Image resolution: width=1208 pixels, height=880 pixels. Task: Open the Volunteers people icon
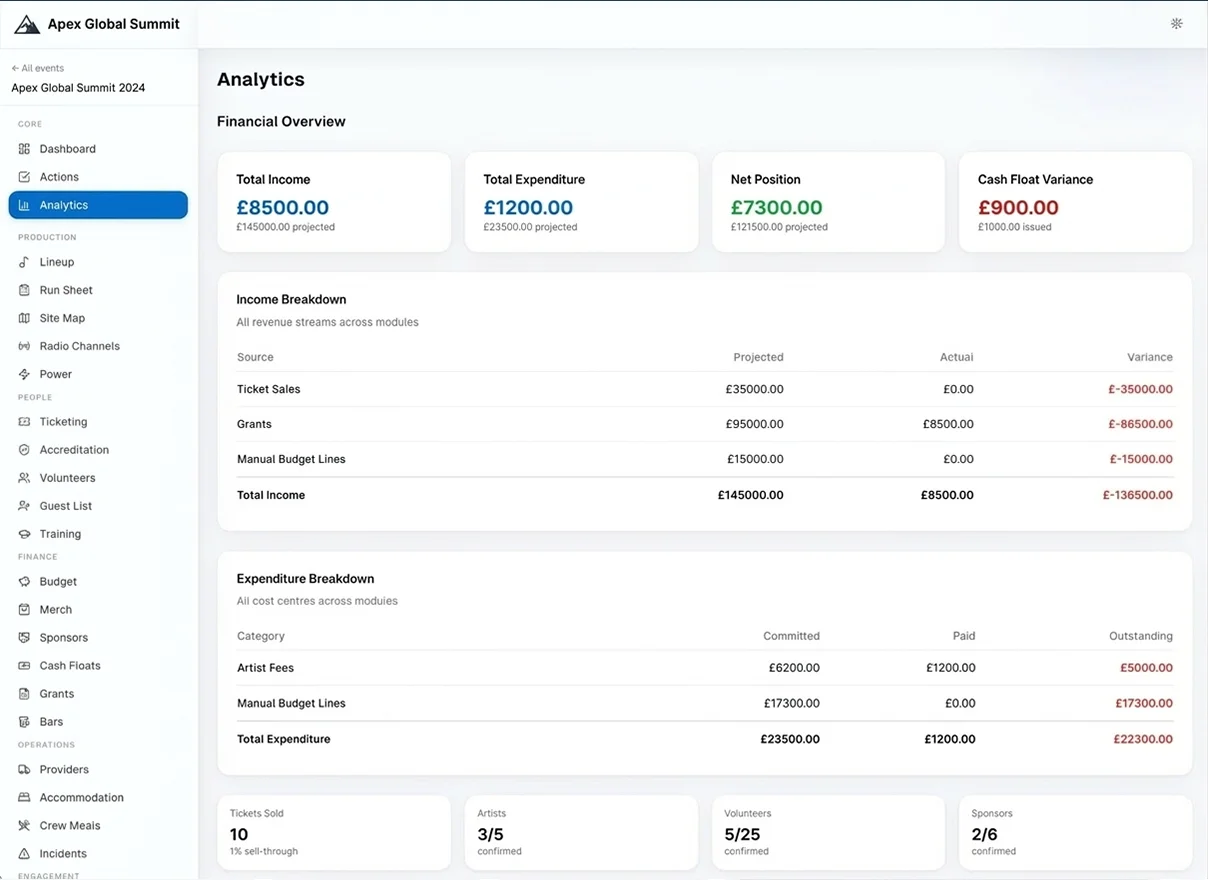point(22,477)
